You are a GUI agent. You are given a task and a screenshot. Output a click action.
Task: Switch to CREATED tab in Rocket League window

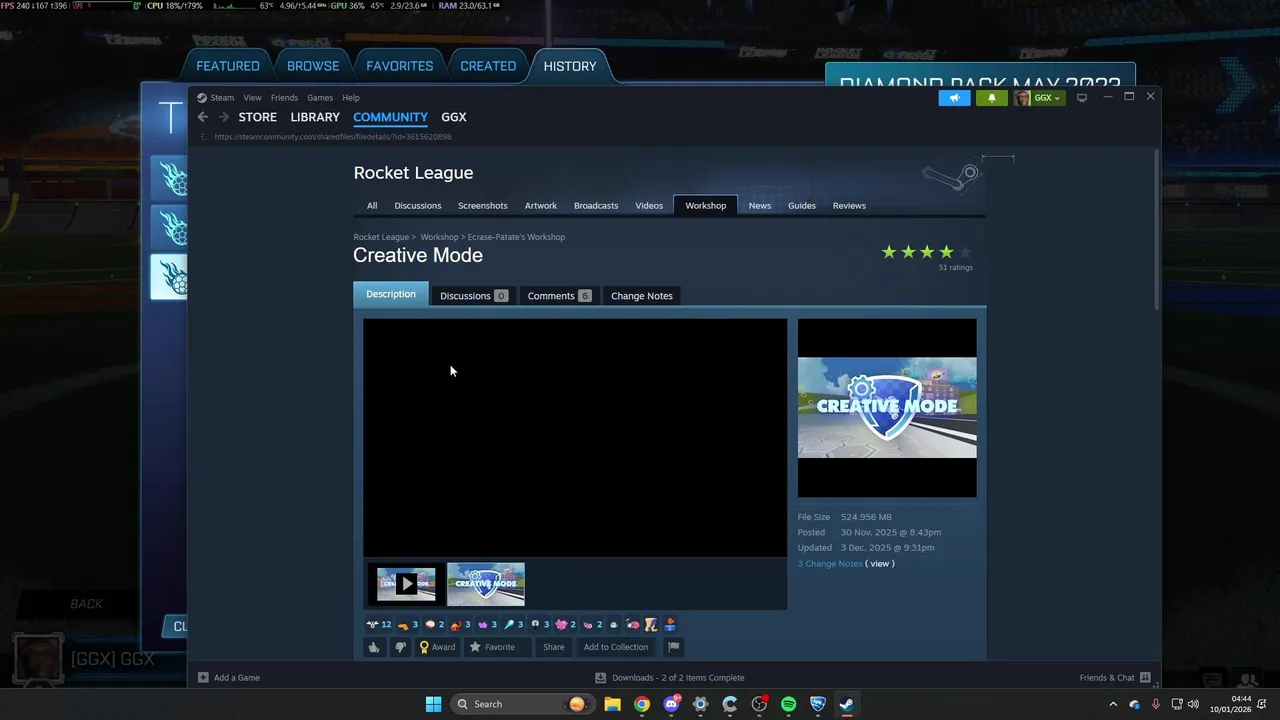(488, 66)
